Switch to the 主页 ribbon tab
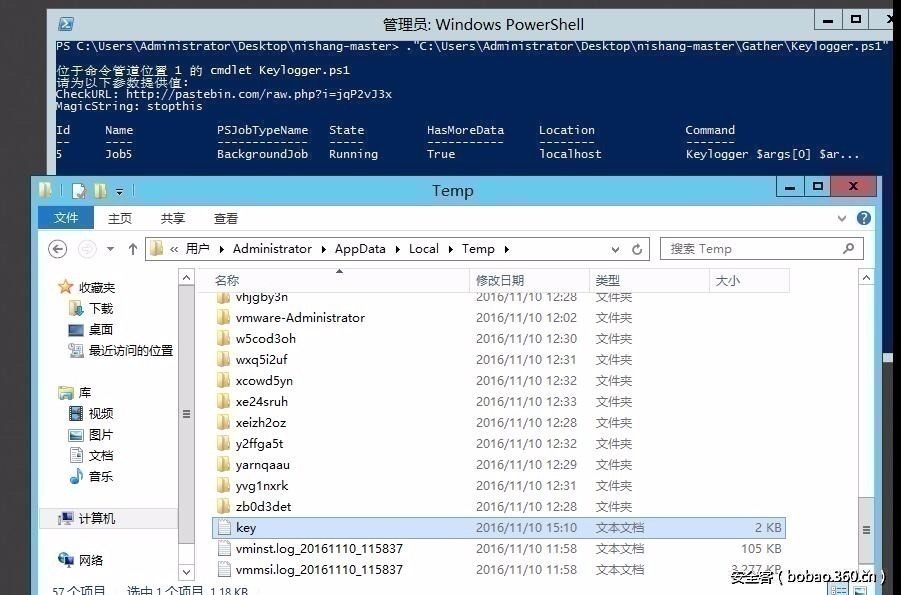Image resolution: width=901 pixels, height=595 pixels. [x=120, y=218]
